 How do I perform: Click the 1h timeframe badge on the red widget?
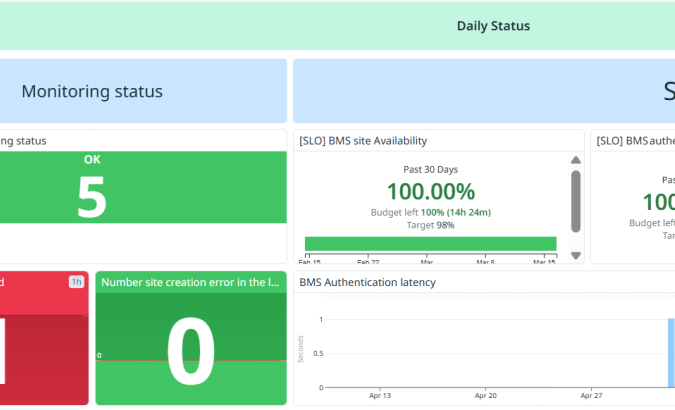76,282
